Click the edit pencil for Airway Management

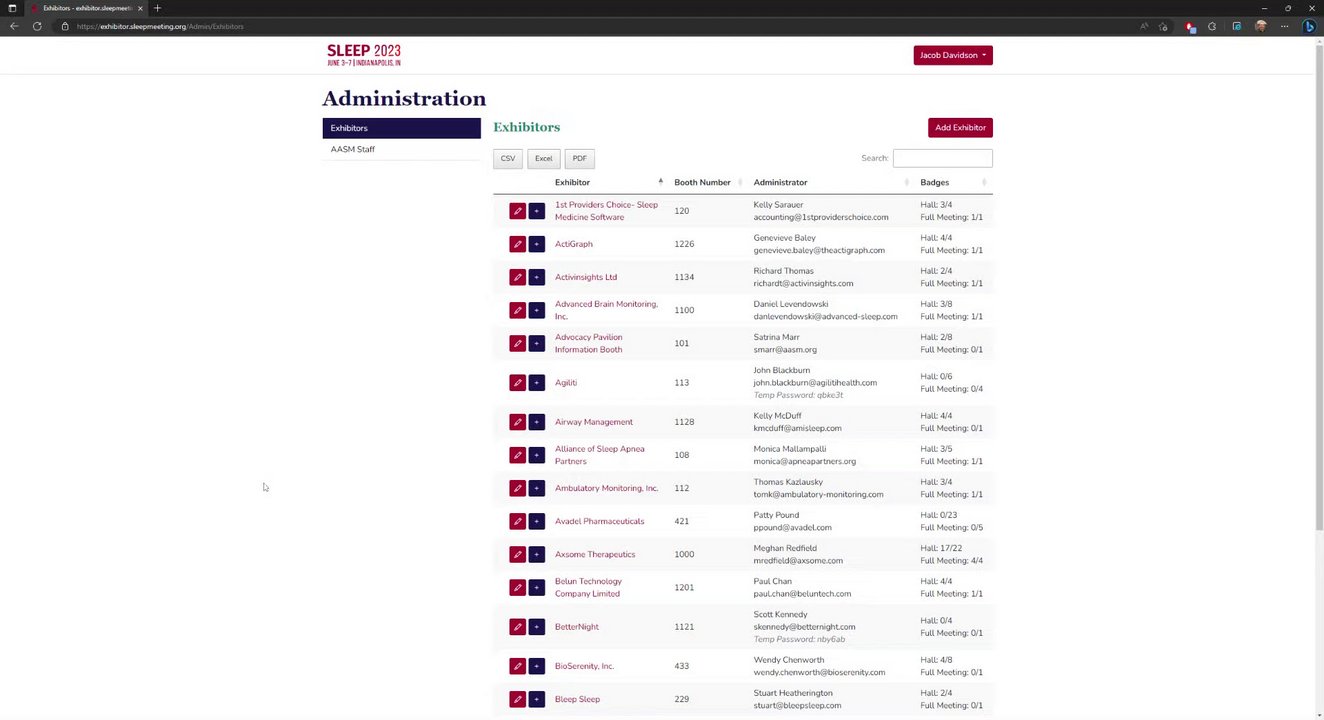(517, 422)
